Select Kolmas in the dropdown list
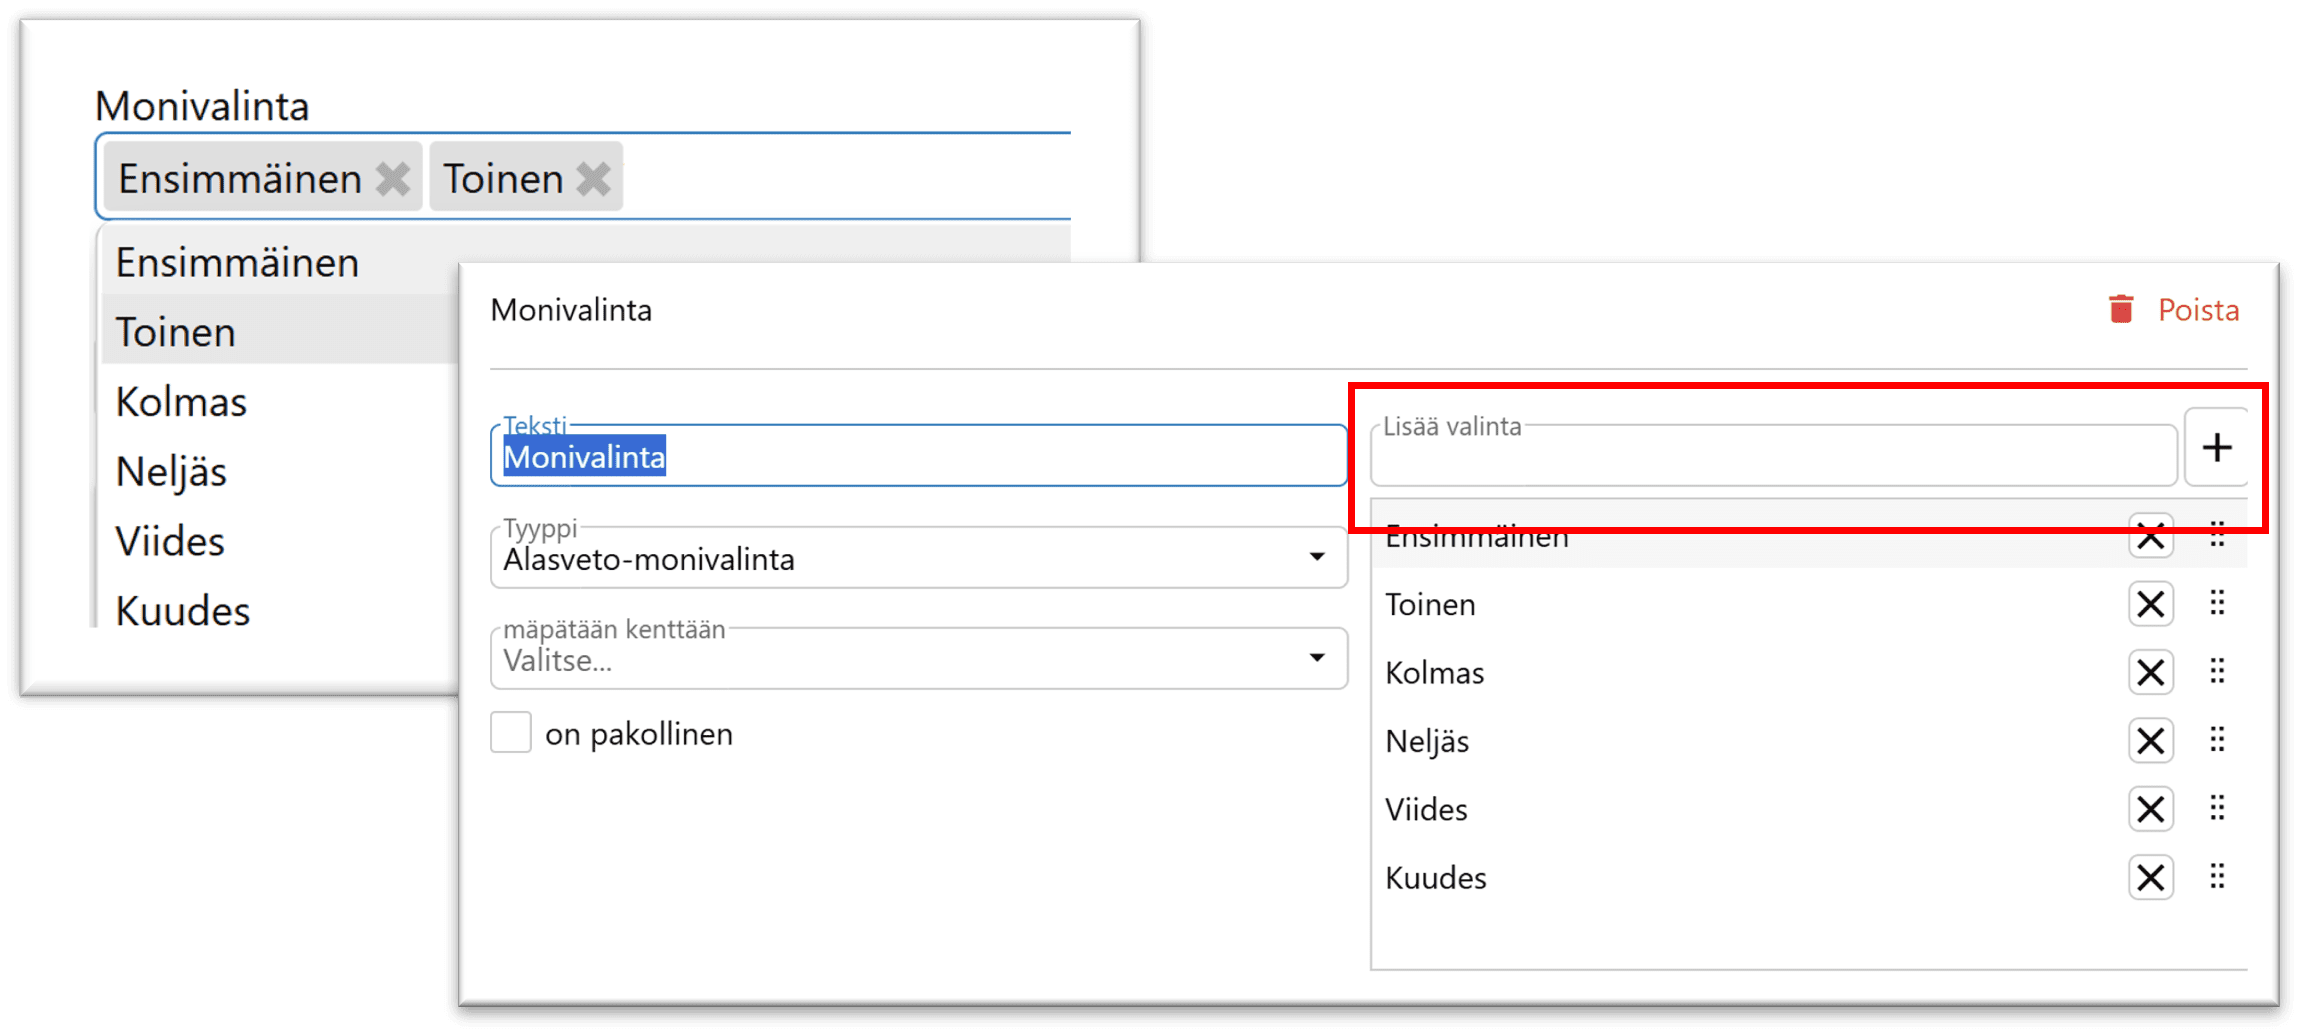Image resolution: width=2302 pixels, height=1035 pixels. click(181, 402)
